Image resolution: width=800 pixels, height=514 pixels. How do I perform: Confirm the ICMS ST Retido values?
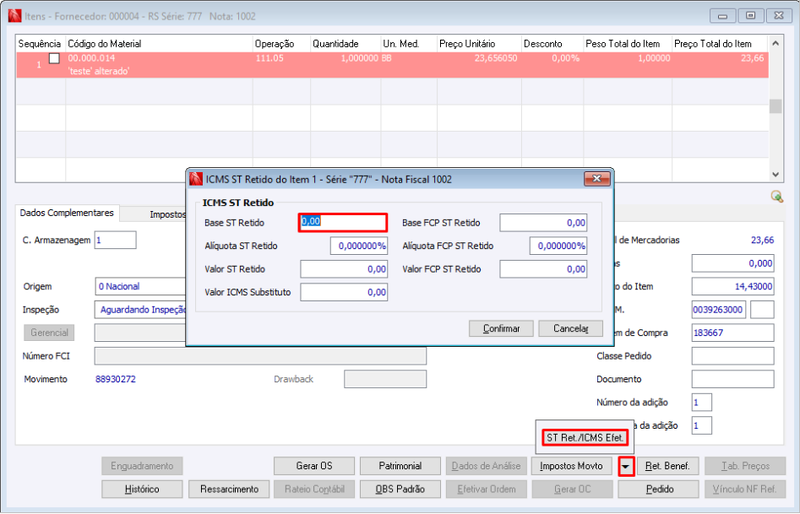(501, 328)
